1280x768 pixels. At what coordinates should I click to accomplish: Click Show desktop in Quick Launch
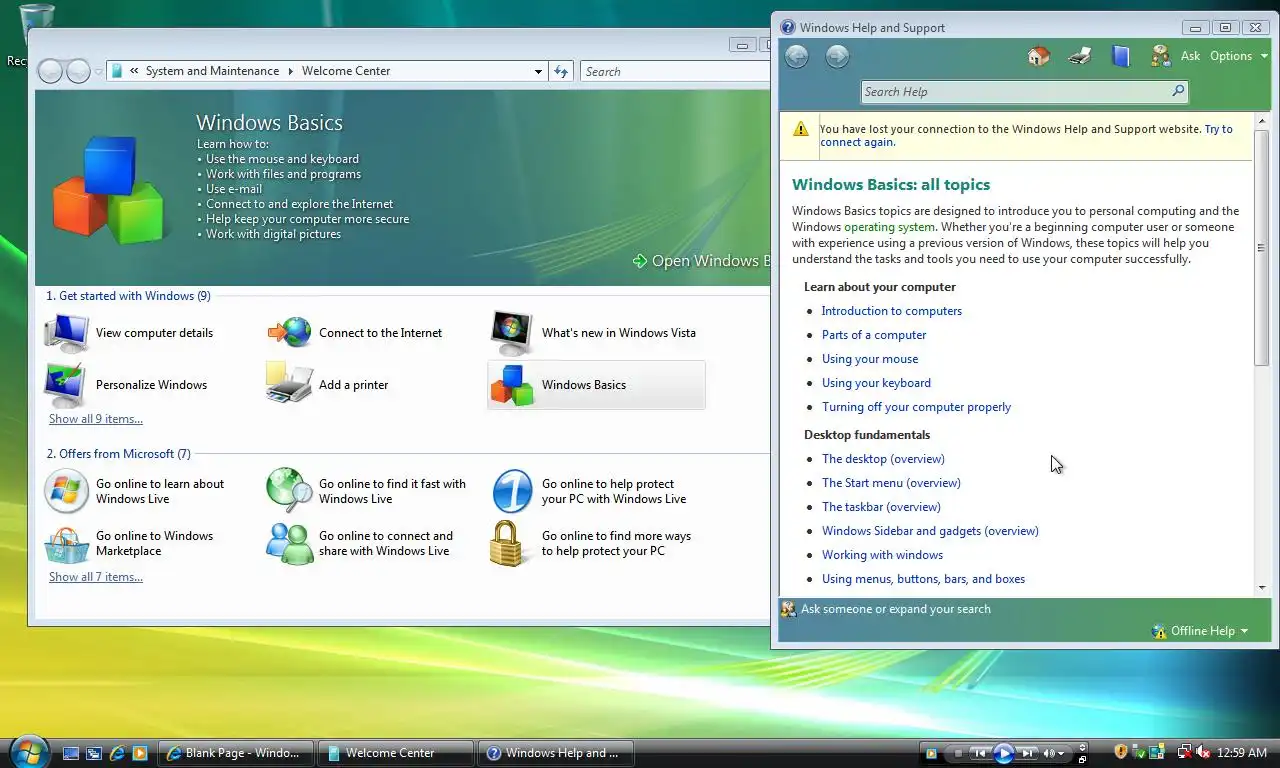point(71,753)
